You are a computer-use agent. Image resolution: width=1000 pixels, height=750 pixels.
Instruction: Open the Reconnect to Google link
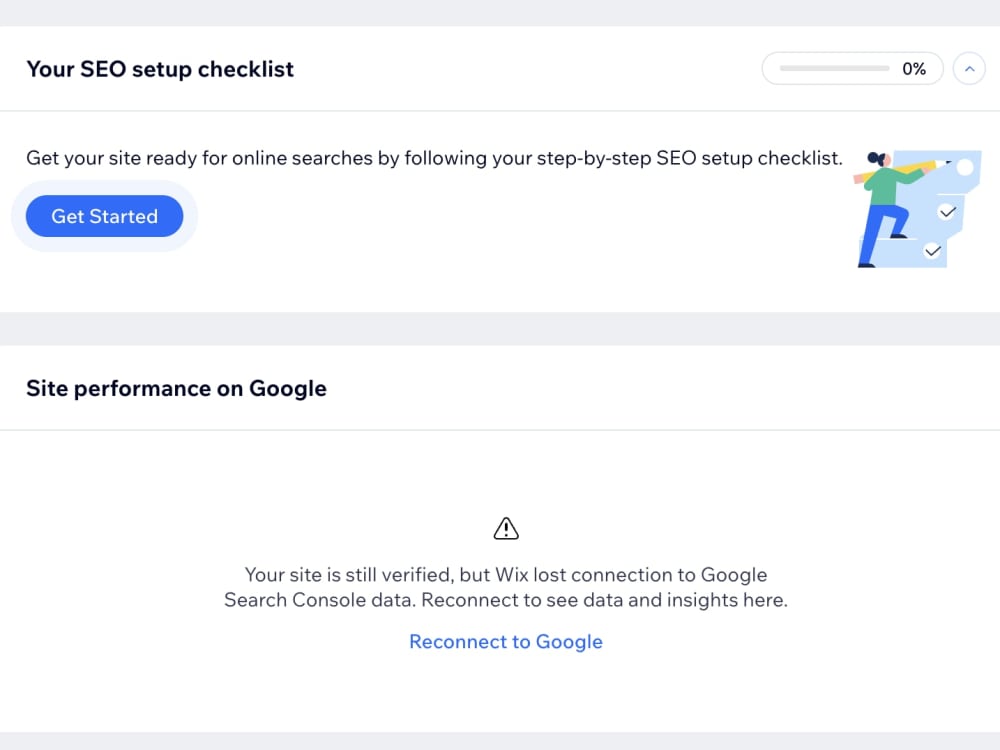pos(506,642)
